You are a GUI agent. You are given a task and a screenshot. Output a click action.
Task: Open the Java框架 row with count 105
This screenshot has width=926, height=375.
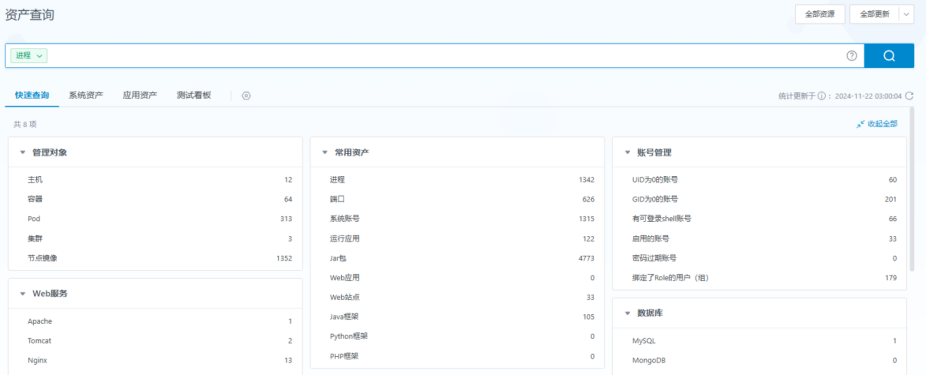coord(458,317)
